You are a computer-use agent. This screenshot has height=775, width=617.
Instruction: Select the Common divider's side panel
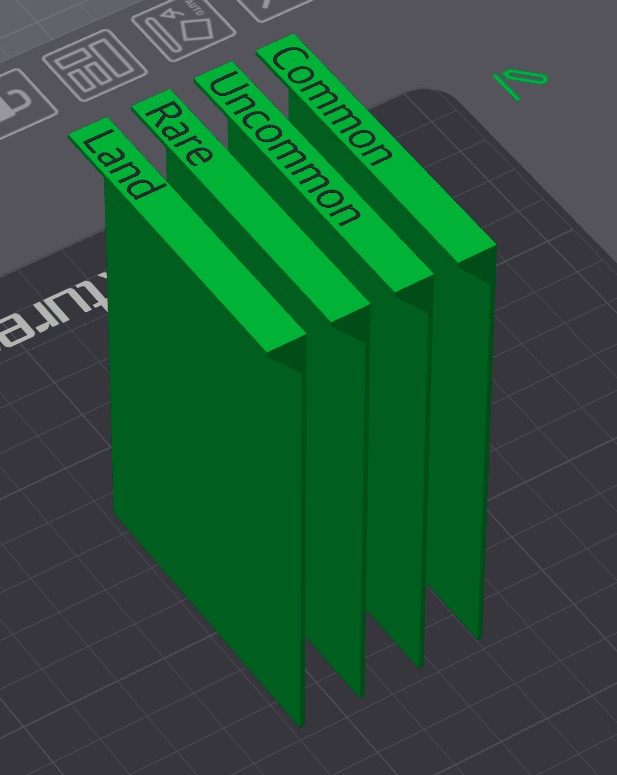457,445
